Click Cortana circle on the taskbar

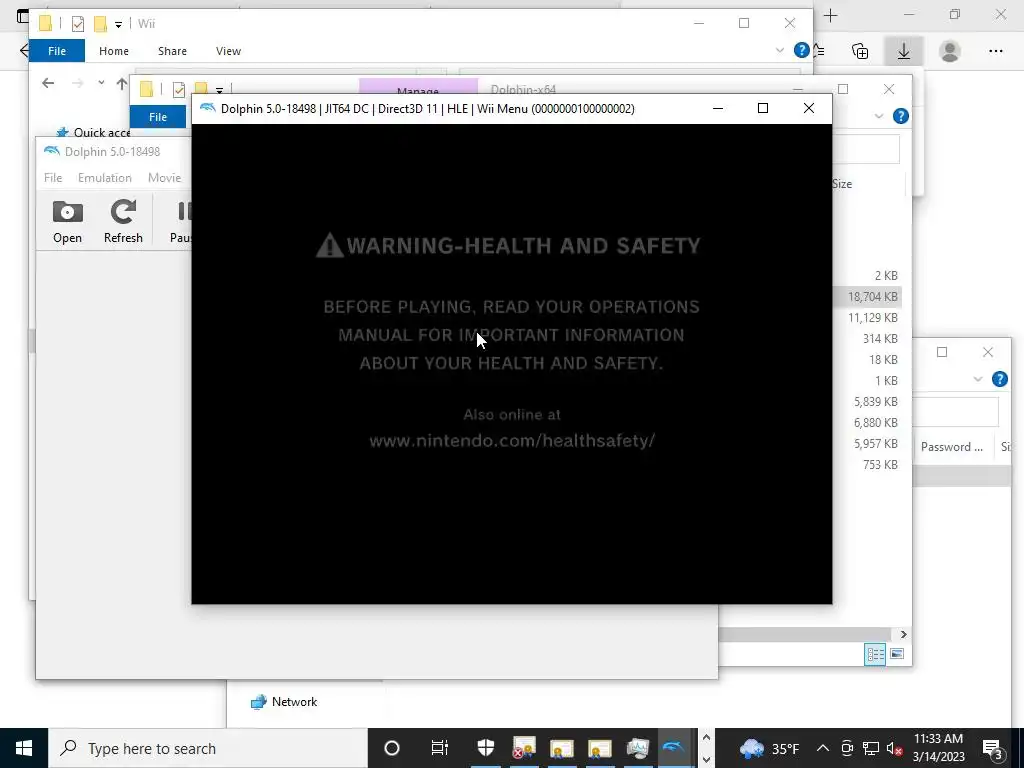pos(392,748)
